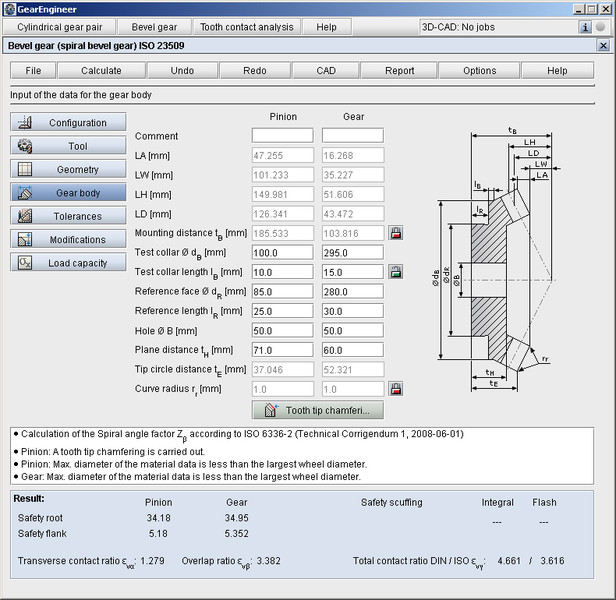Viewport: 616px width, 600px height.
Task: Unlock the Mounting distance lock
Action: click(x=396, y=233)
